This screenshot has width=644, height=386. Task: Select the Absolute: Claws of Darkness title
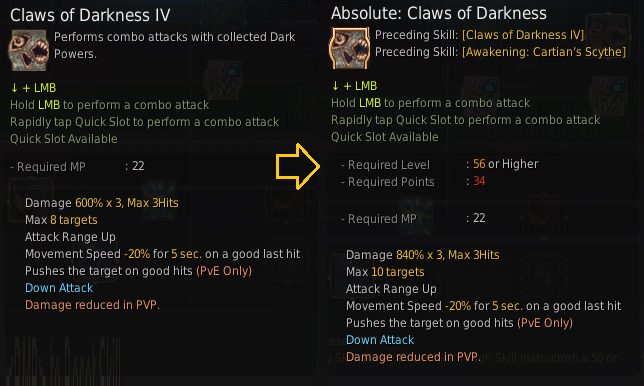click(x=439, y=14)
